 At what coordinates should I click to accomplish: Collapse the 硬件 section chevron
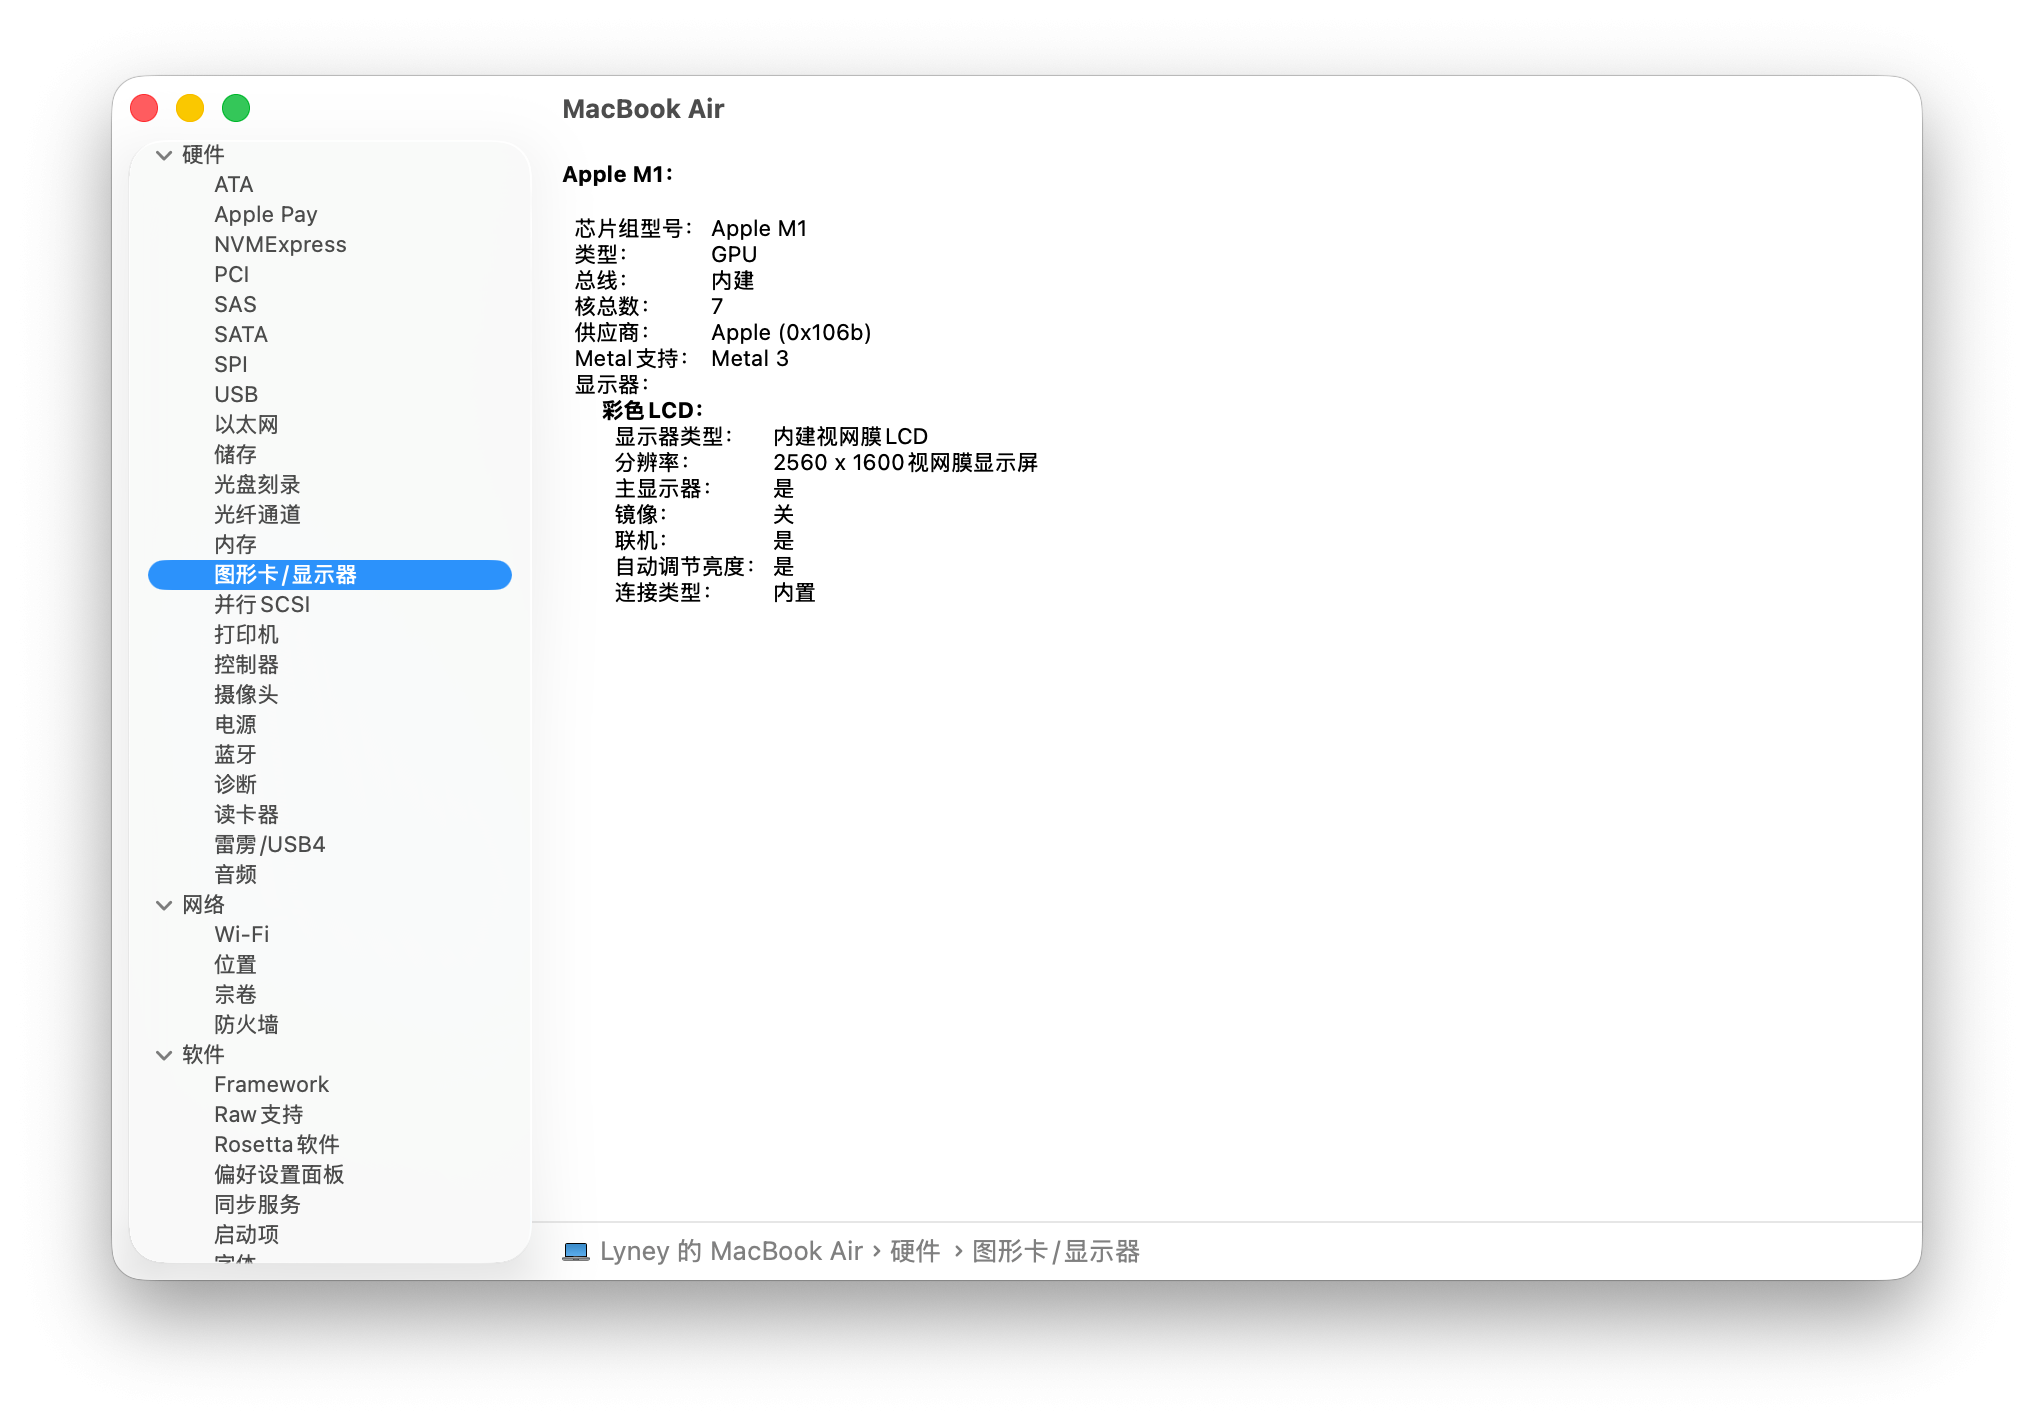pos(164,155)
